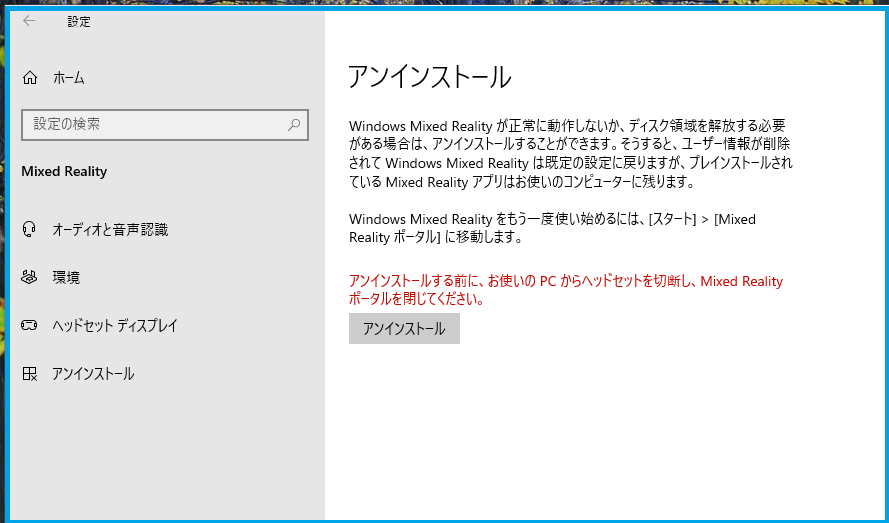Image resolution: width=889 pixels, height=523 pixels.
Task: Click paragraph about restarting via スタート
Action: click(x=552, y=228)
